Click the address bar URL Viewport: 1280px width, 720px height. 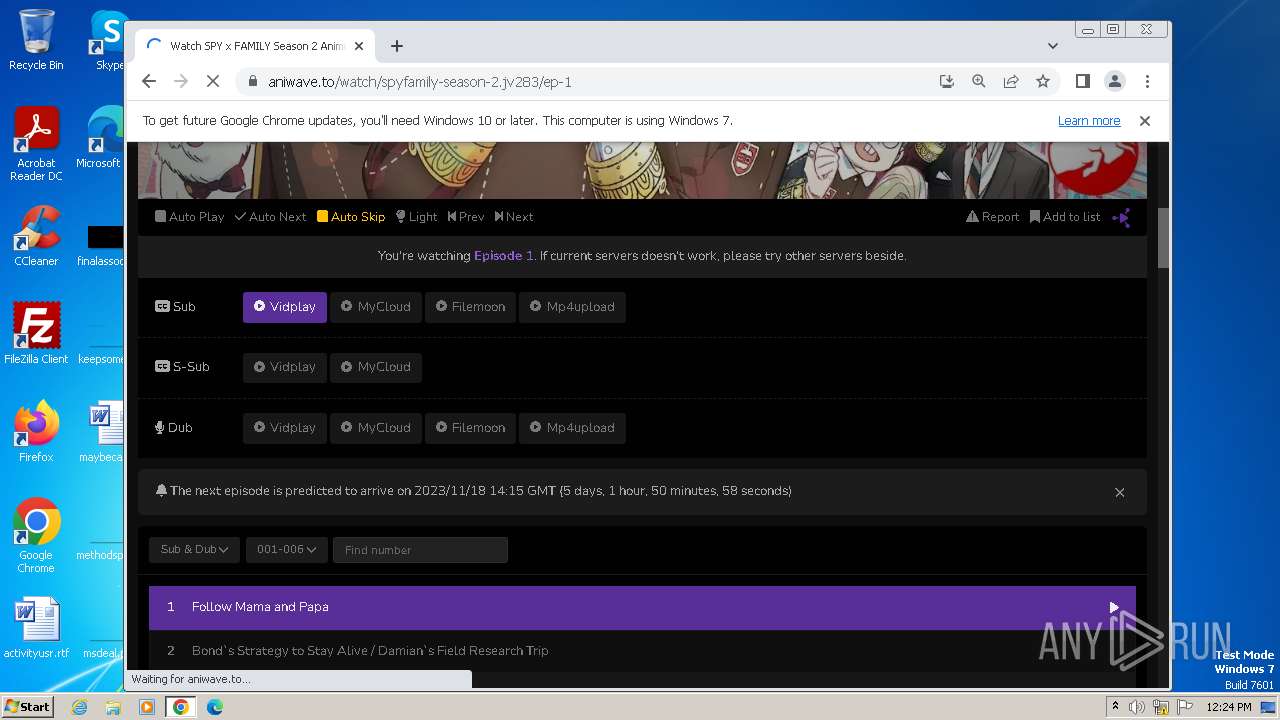(x=420, y=82)
